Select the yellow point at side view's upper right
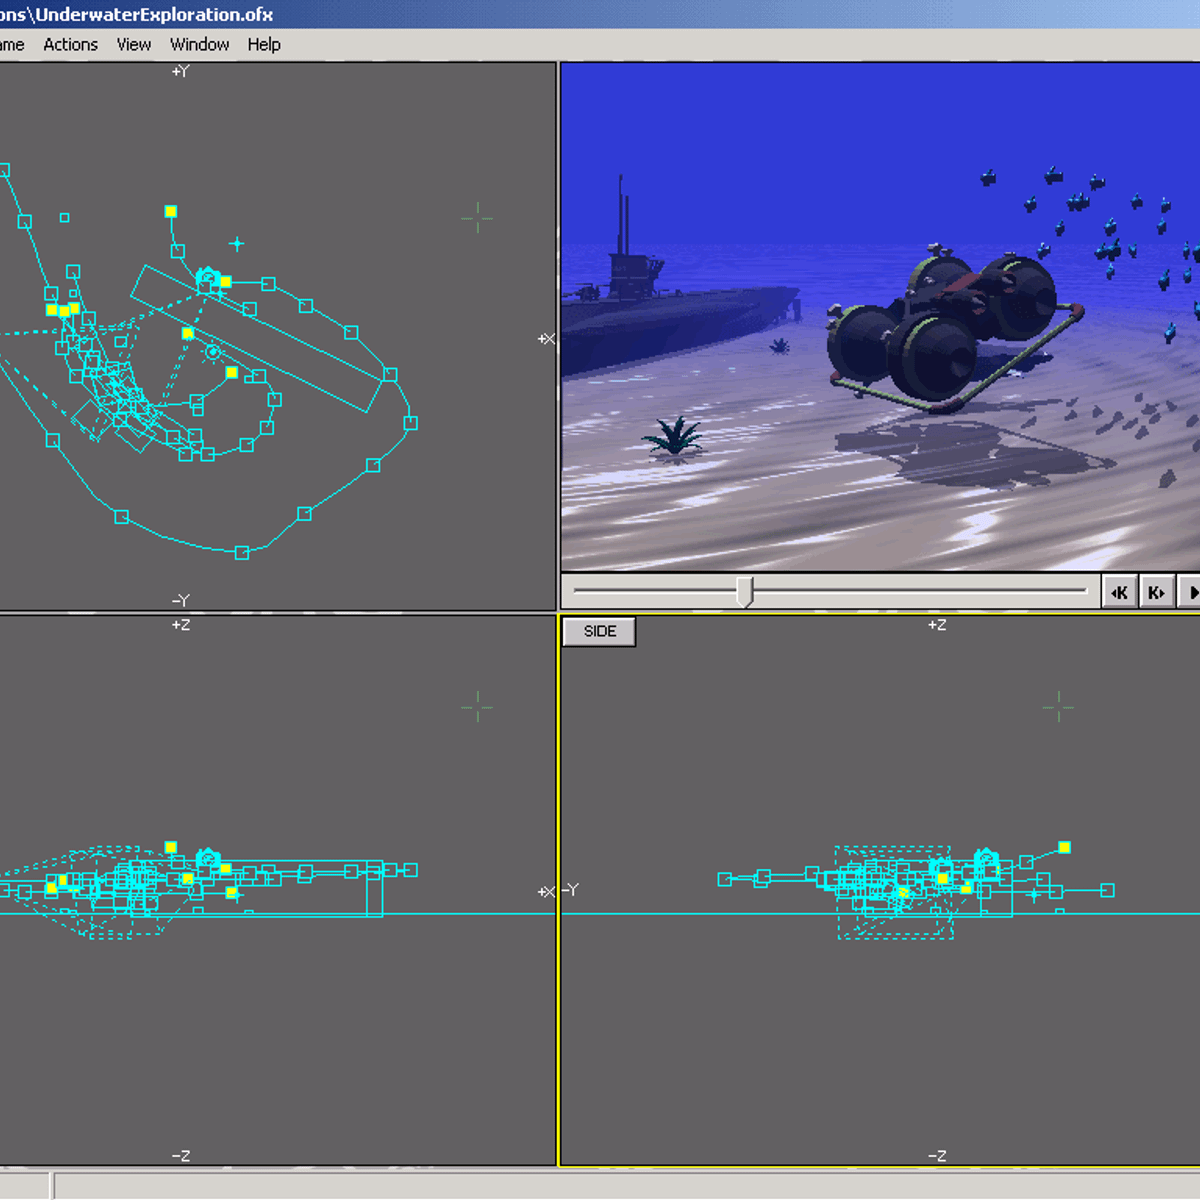 [x=1064, y=847]
